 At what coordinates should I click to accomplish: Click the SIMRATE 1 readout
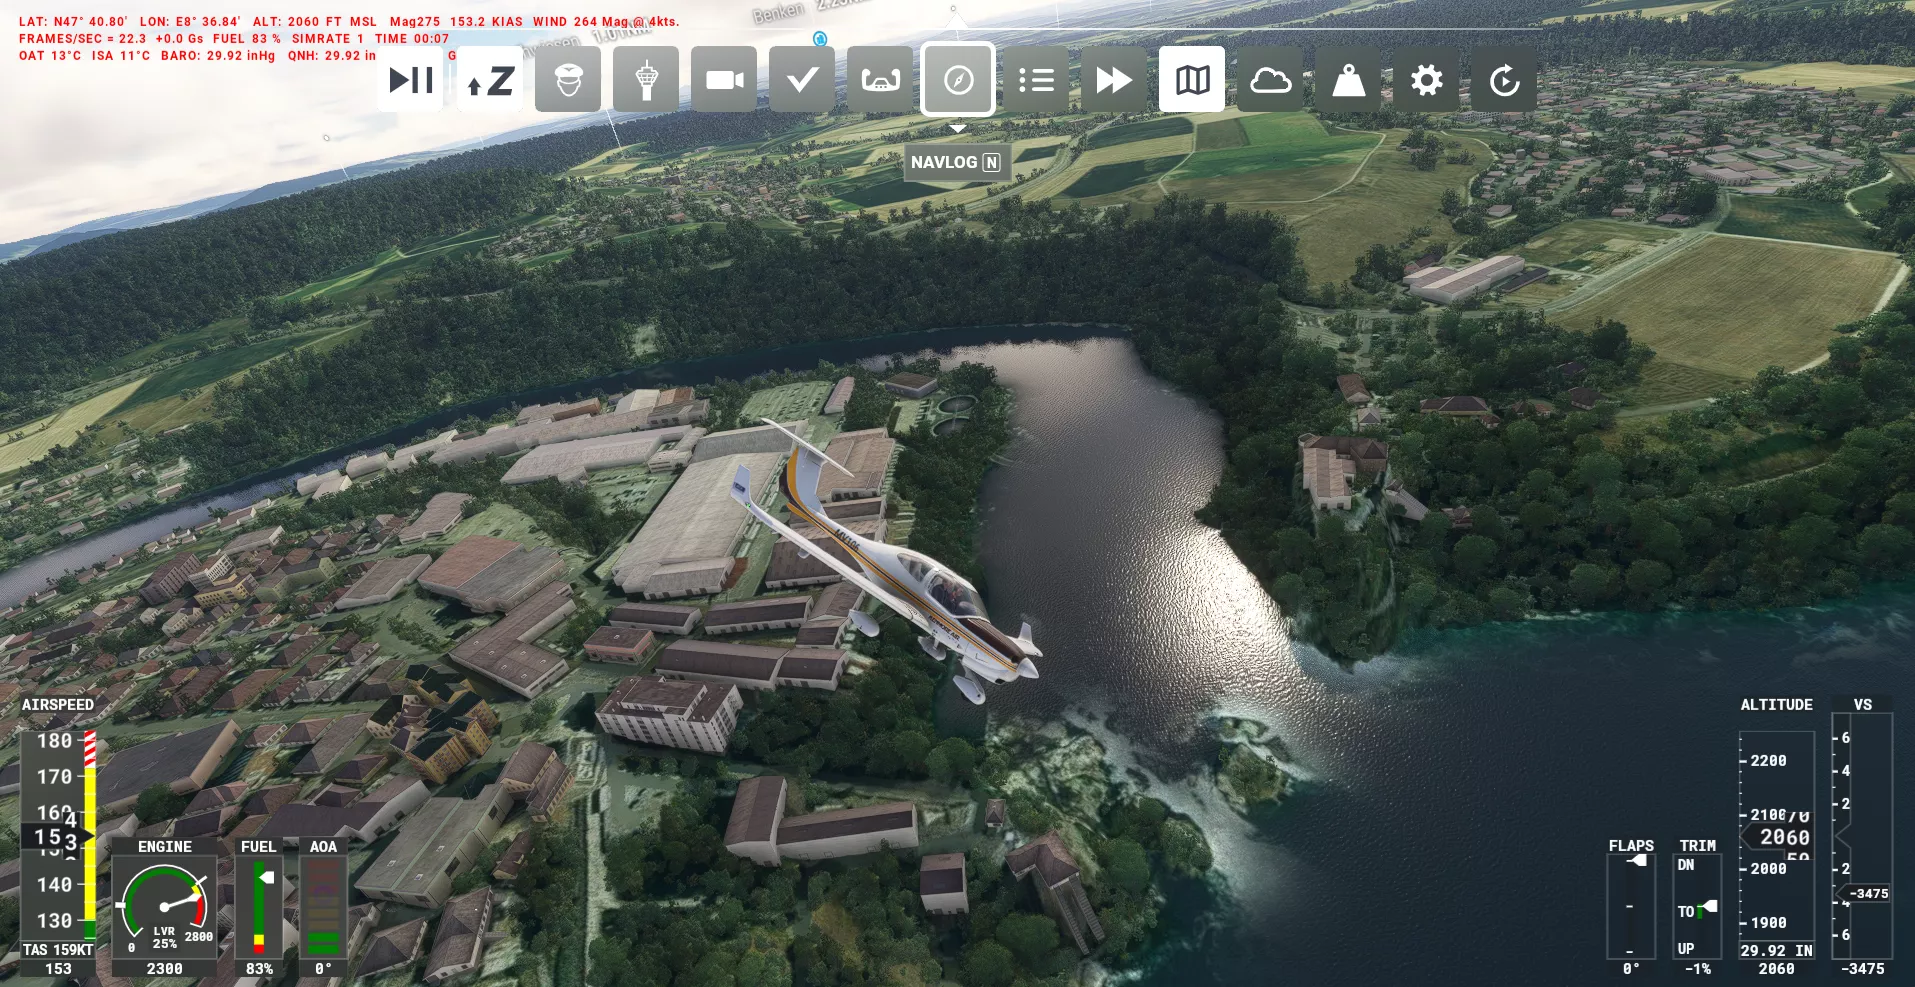click(x=328, y=39)
